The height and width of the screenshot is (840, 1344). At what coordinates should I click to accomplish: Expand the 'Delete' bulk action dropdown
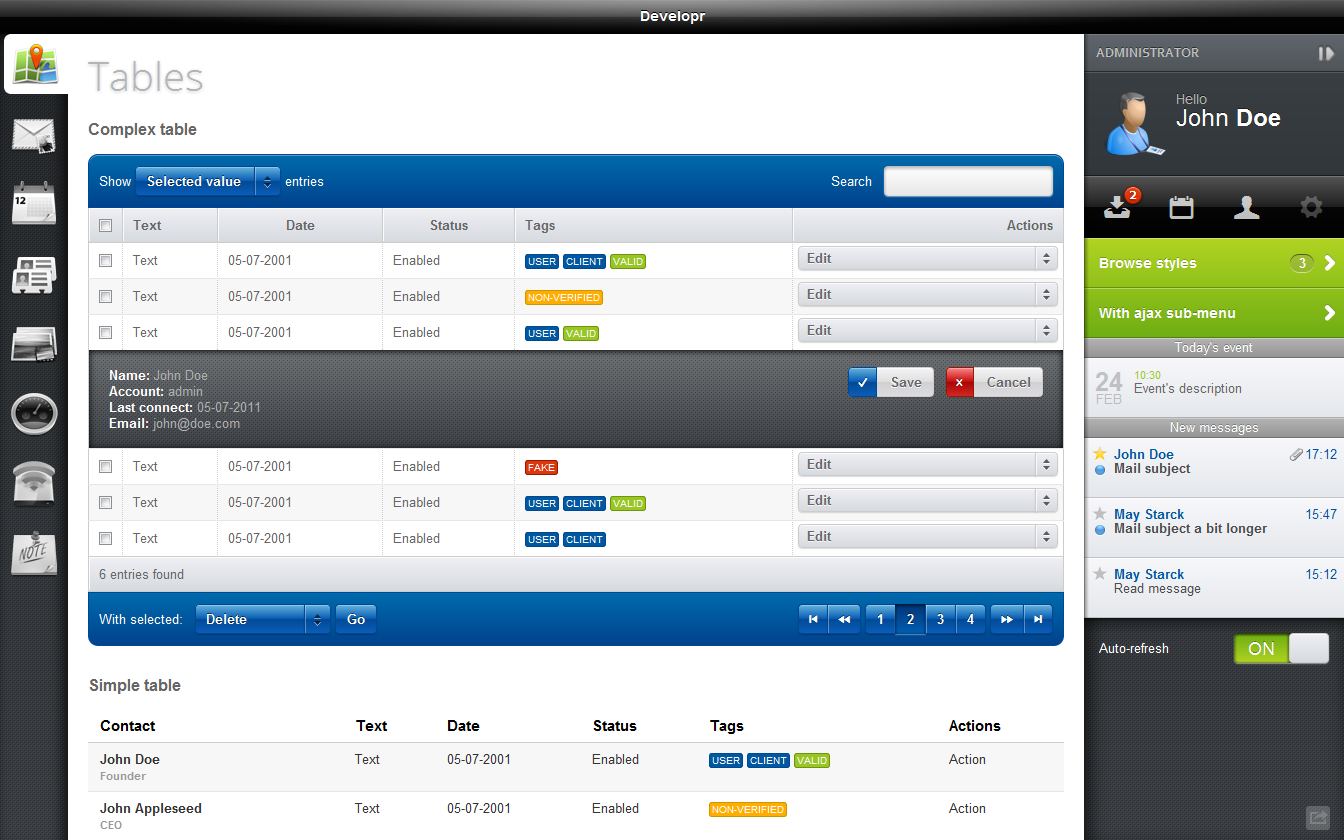(x=262, y=620)
